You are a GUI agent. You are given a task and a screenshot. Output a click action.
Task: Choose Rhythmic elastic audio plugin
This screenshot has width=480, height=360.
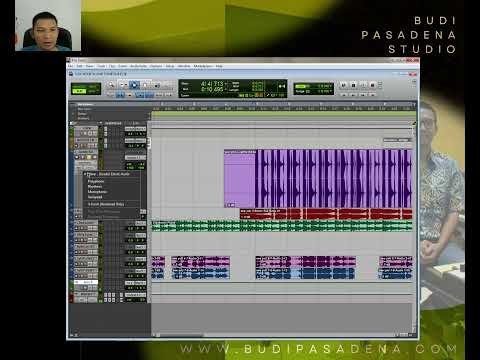112,187
